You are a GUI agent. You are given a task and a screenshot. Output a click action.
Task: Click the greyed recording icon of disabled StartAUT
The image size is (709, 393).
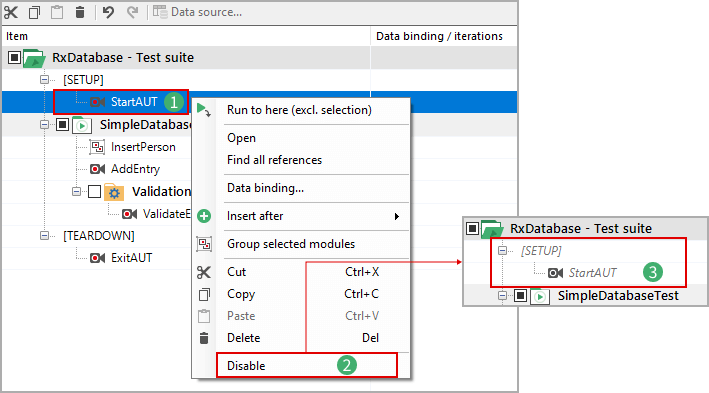[x=556, y=273]
